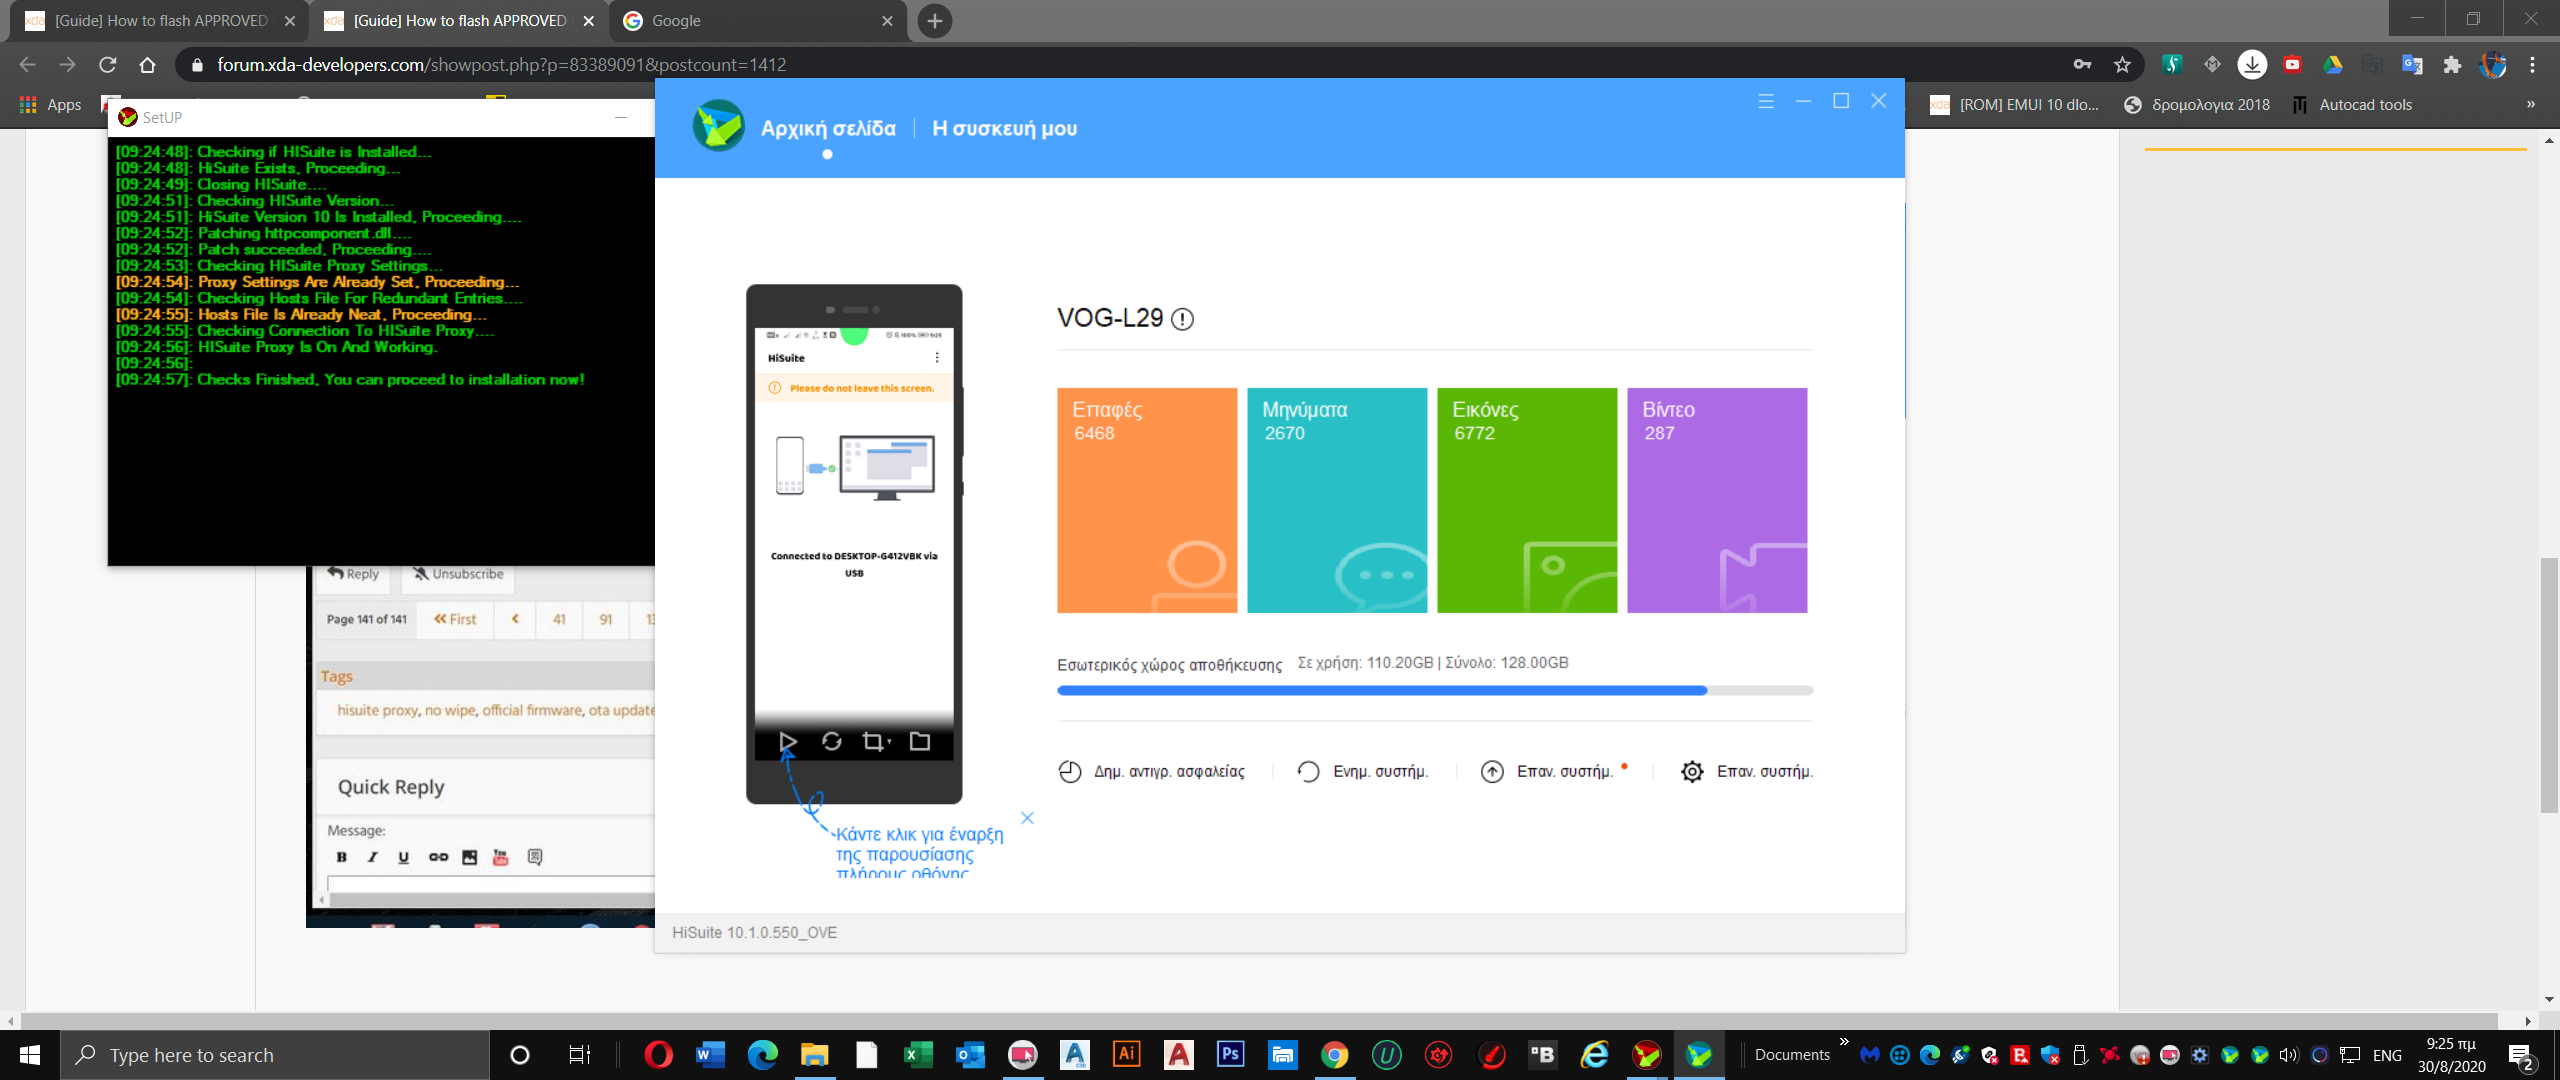This screenshot has width=2560, height=1080.
Task: Toggle underline formatting in Quick Reply
Action: 404,857
